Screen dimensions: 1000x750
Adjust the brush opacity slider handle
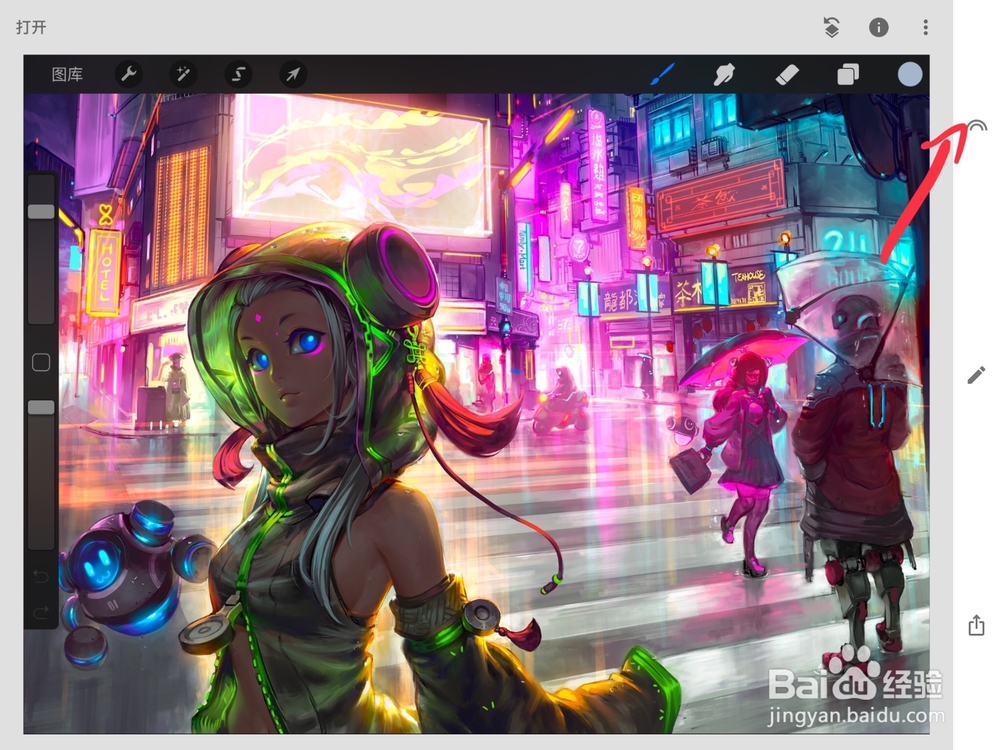point(41,407)
